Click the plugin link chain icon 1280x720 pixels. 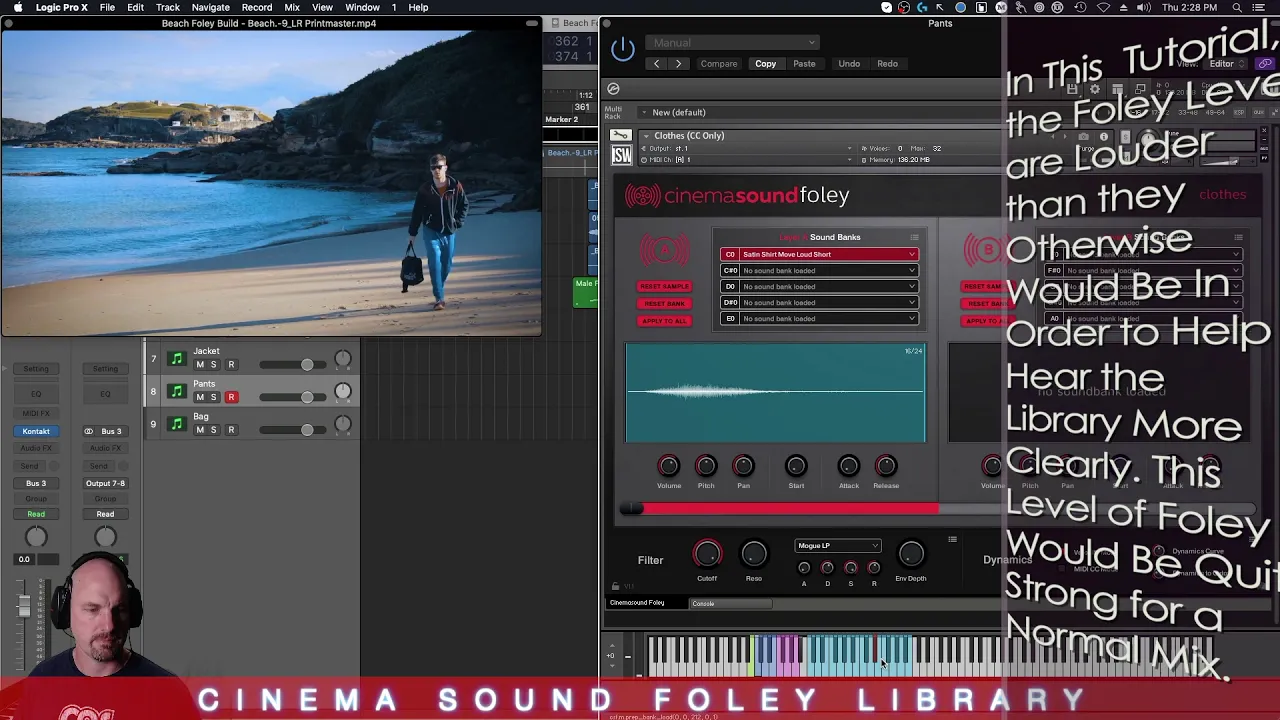coord(1264,64)
